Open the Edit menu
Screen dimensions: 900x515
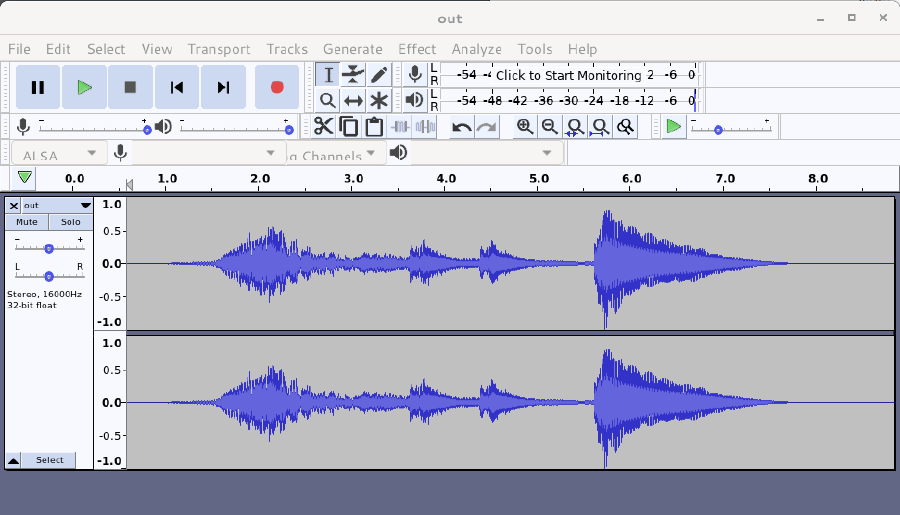pyautogui.click(x=58, y=49)
